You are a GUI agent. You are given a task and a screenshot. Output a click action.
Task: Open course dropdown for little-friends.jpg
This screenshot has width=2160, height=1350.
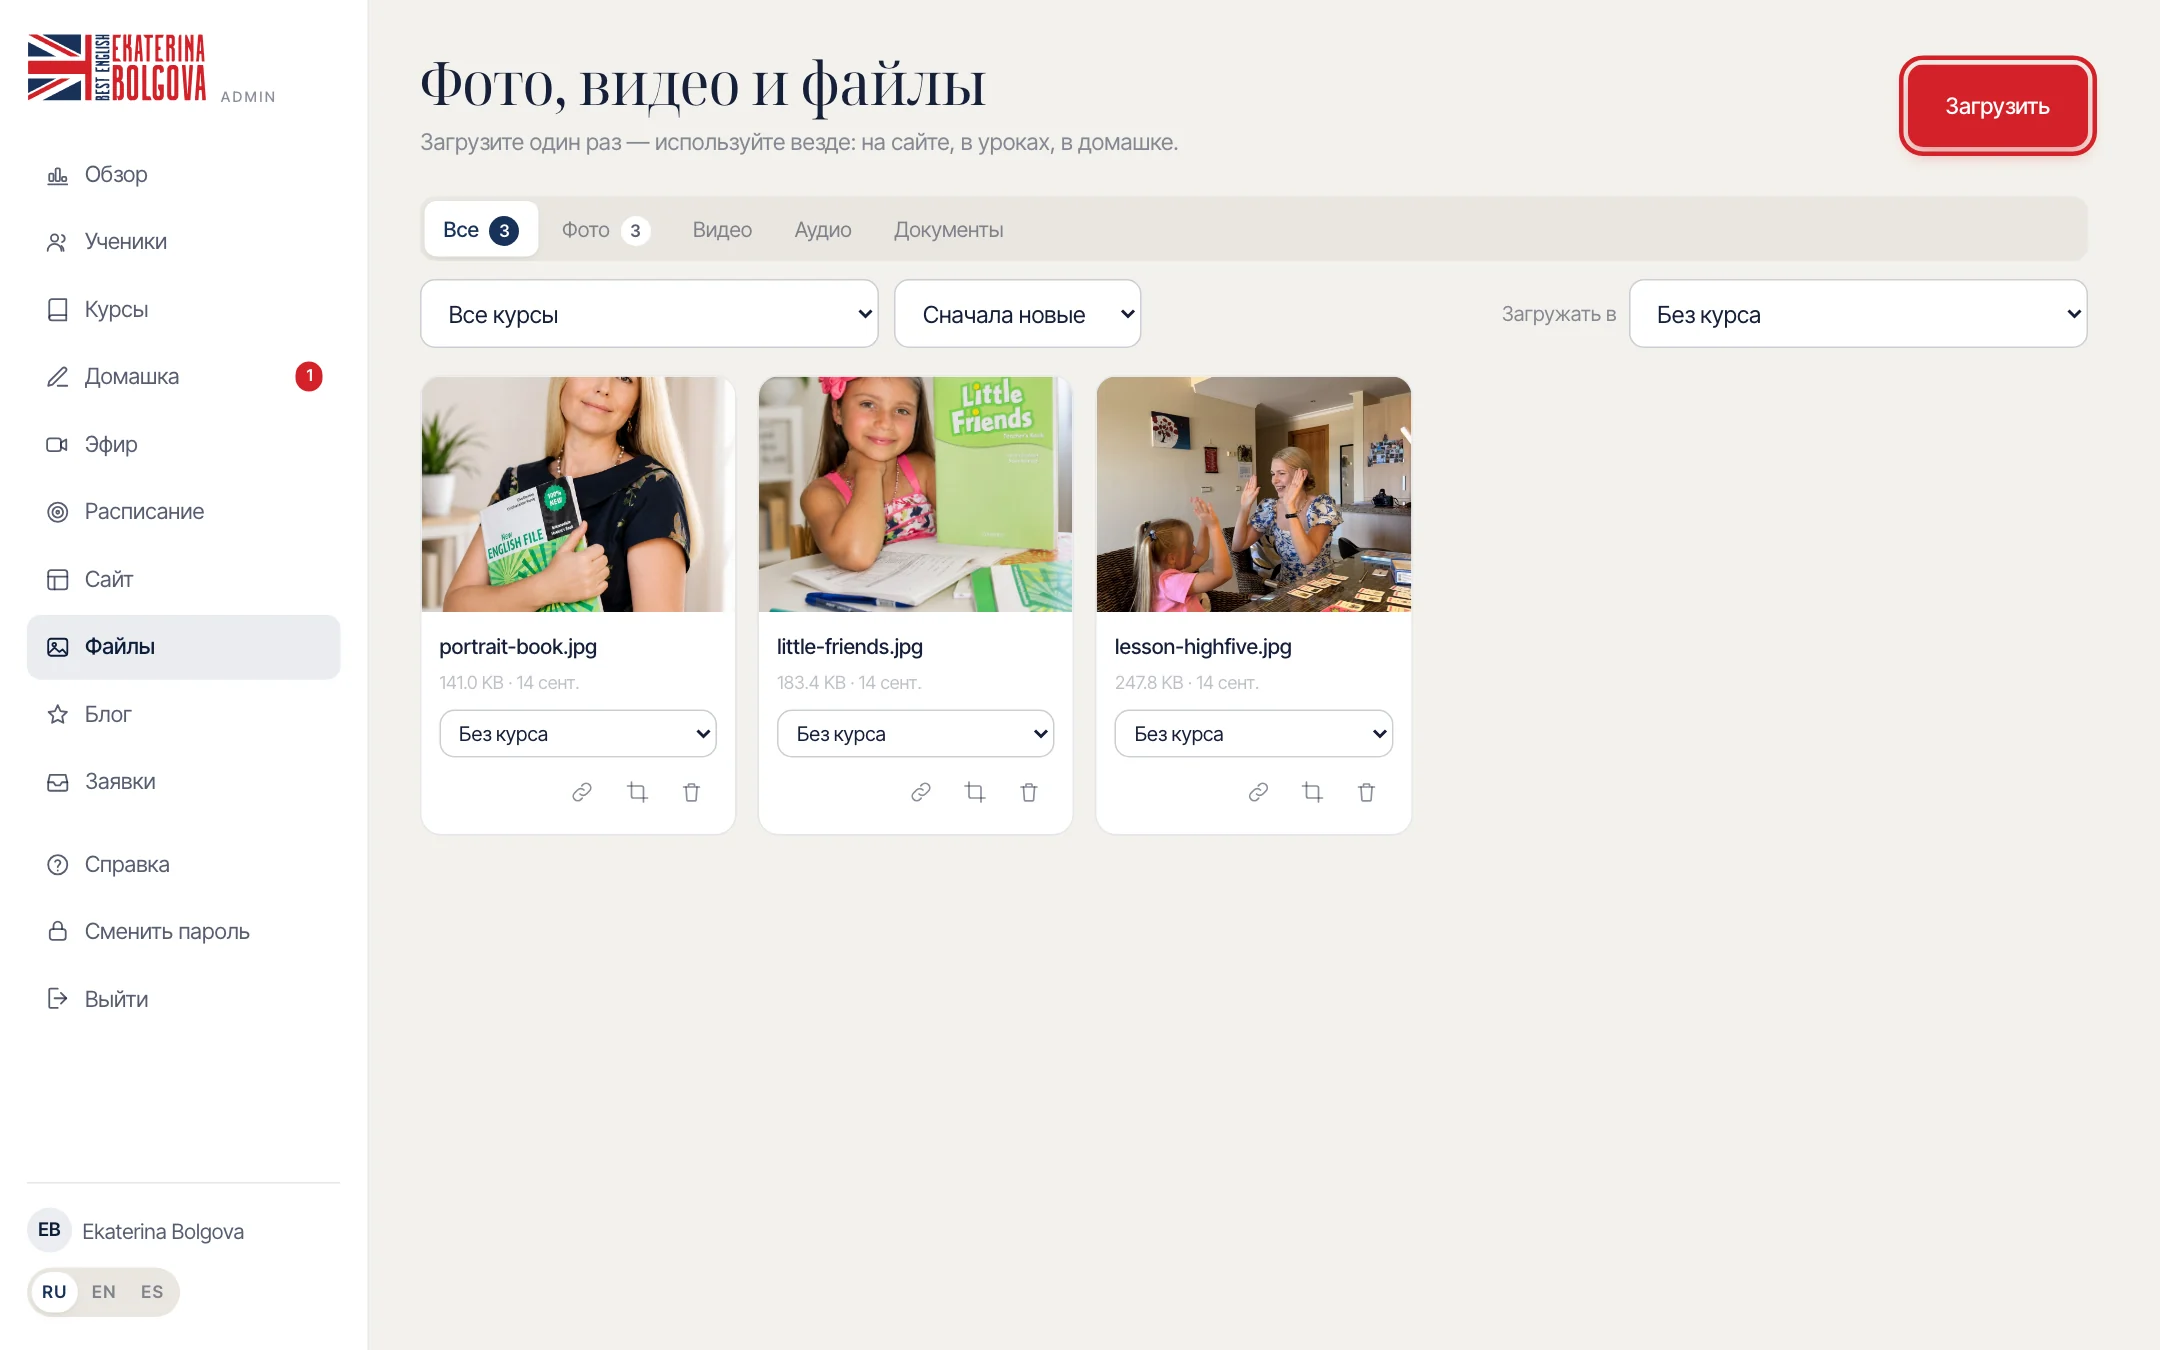click(915, 734)
